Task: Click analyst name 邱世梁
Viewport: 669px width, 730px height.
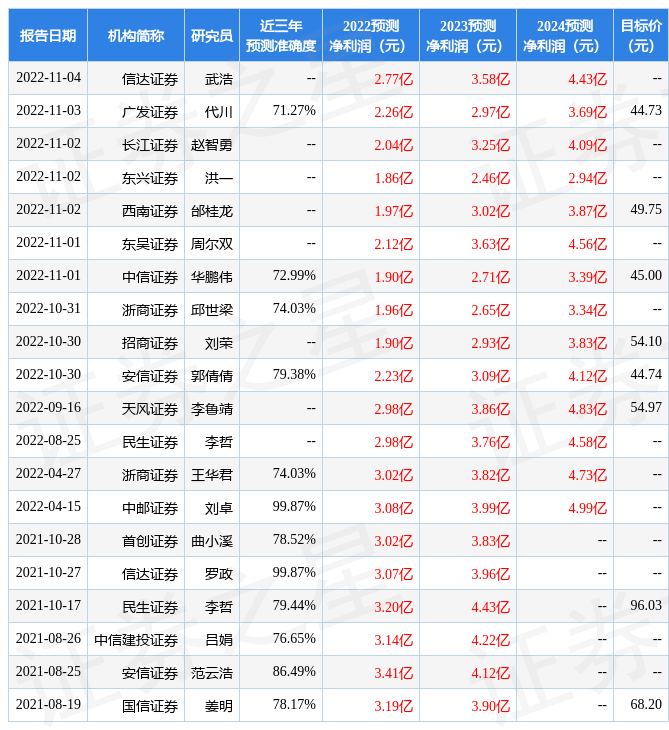Action: click(212, 311)
